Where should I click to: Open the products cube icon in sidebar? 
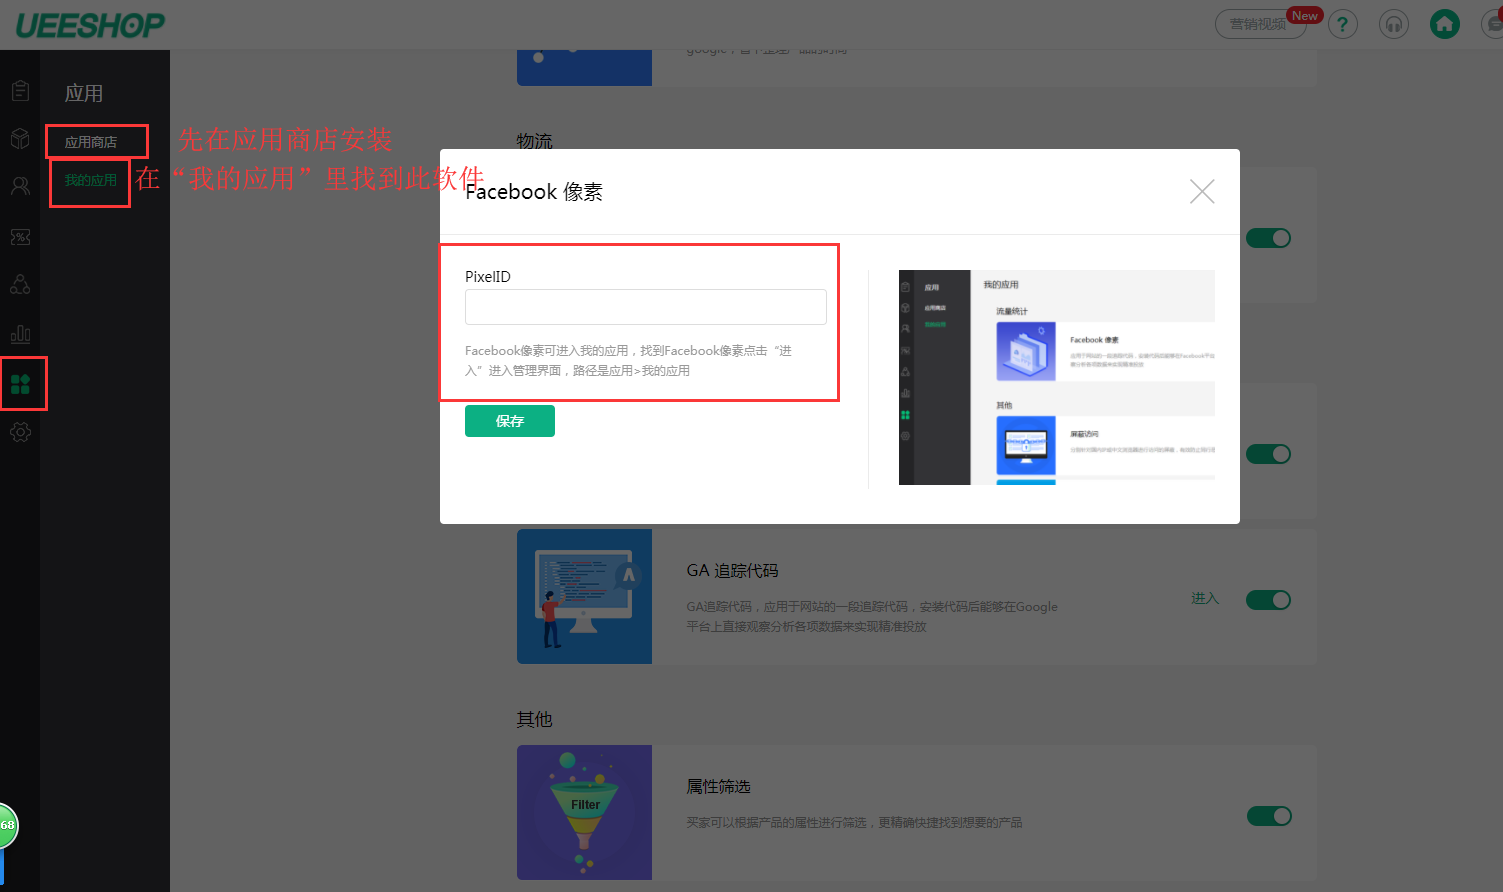20,139
